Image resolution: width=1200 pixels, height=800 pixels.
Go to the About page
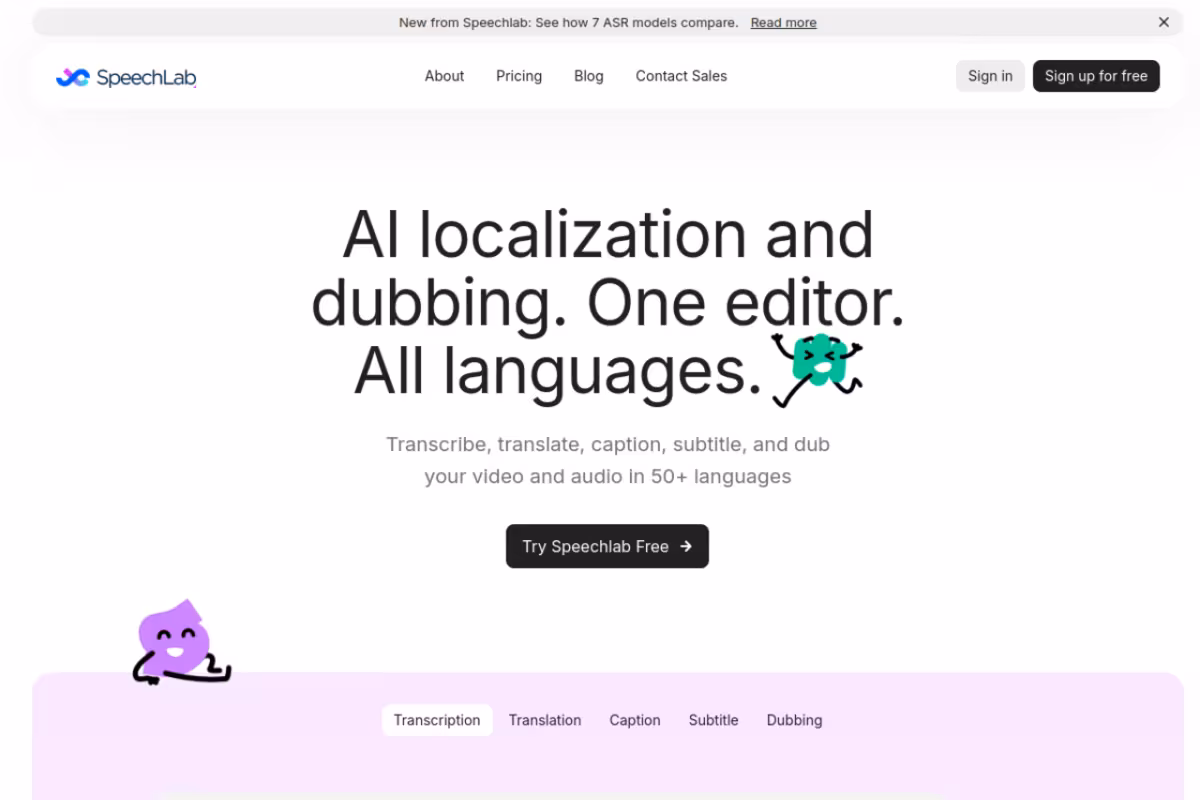pos(444,76)
